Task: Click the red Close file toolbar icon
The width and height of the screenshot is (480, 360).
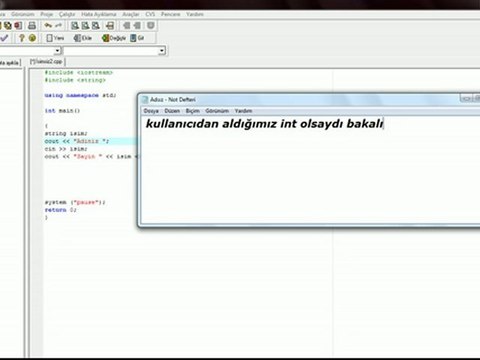Action: point(18,25)
